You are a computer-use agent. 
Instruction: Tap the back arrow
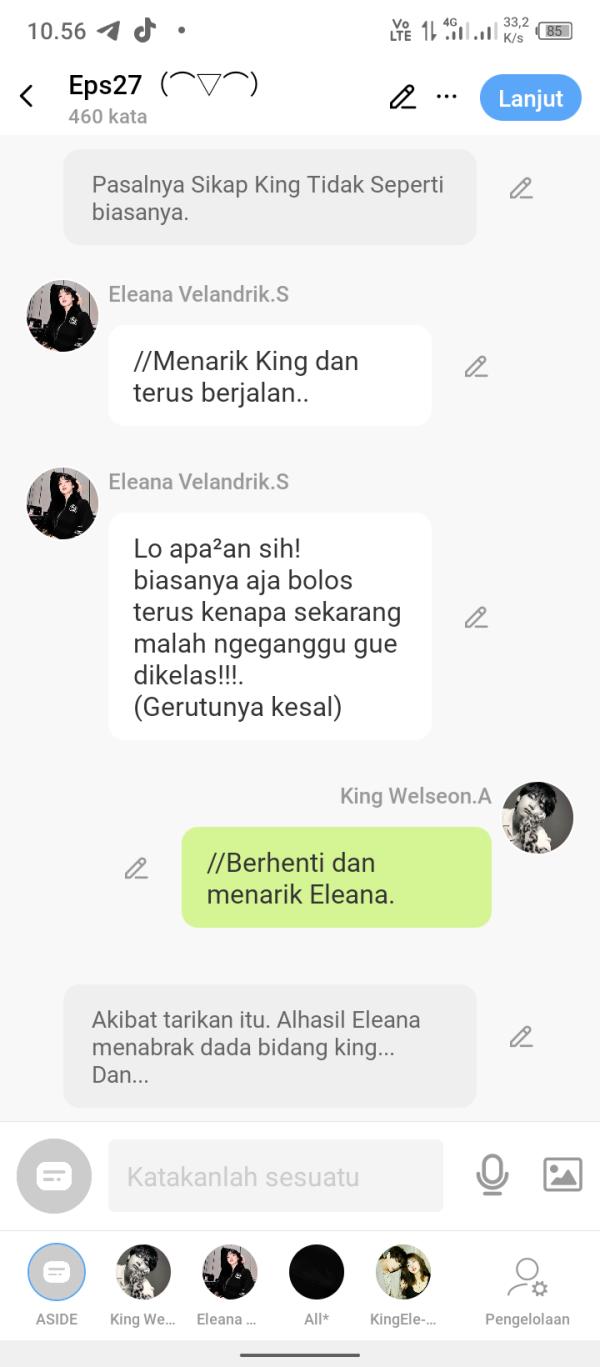click(x=26, y=96)
